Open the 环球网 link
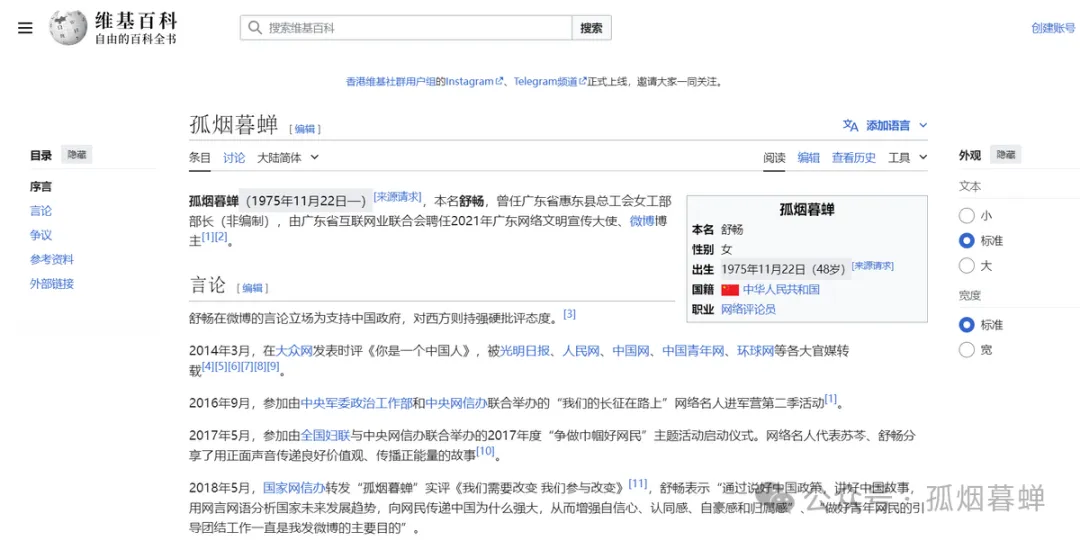Screen dimensions: 1080x541 click(x=756, y=351)
